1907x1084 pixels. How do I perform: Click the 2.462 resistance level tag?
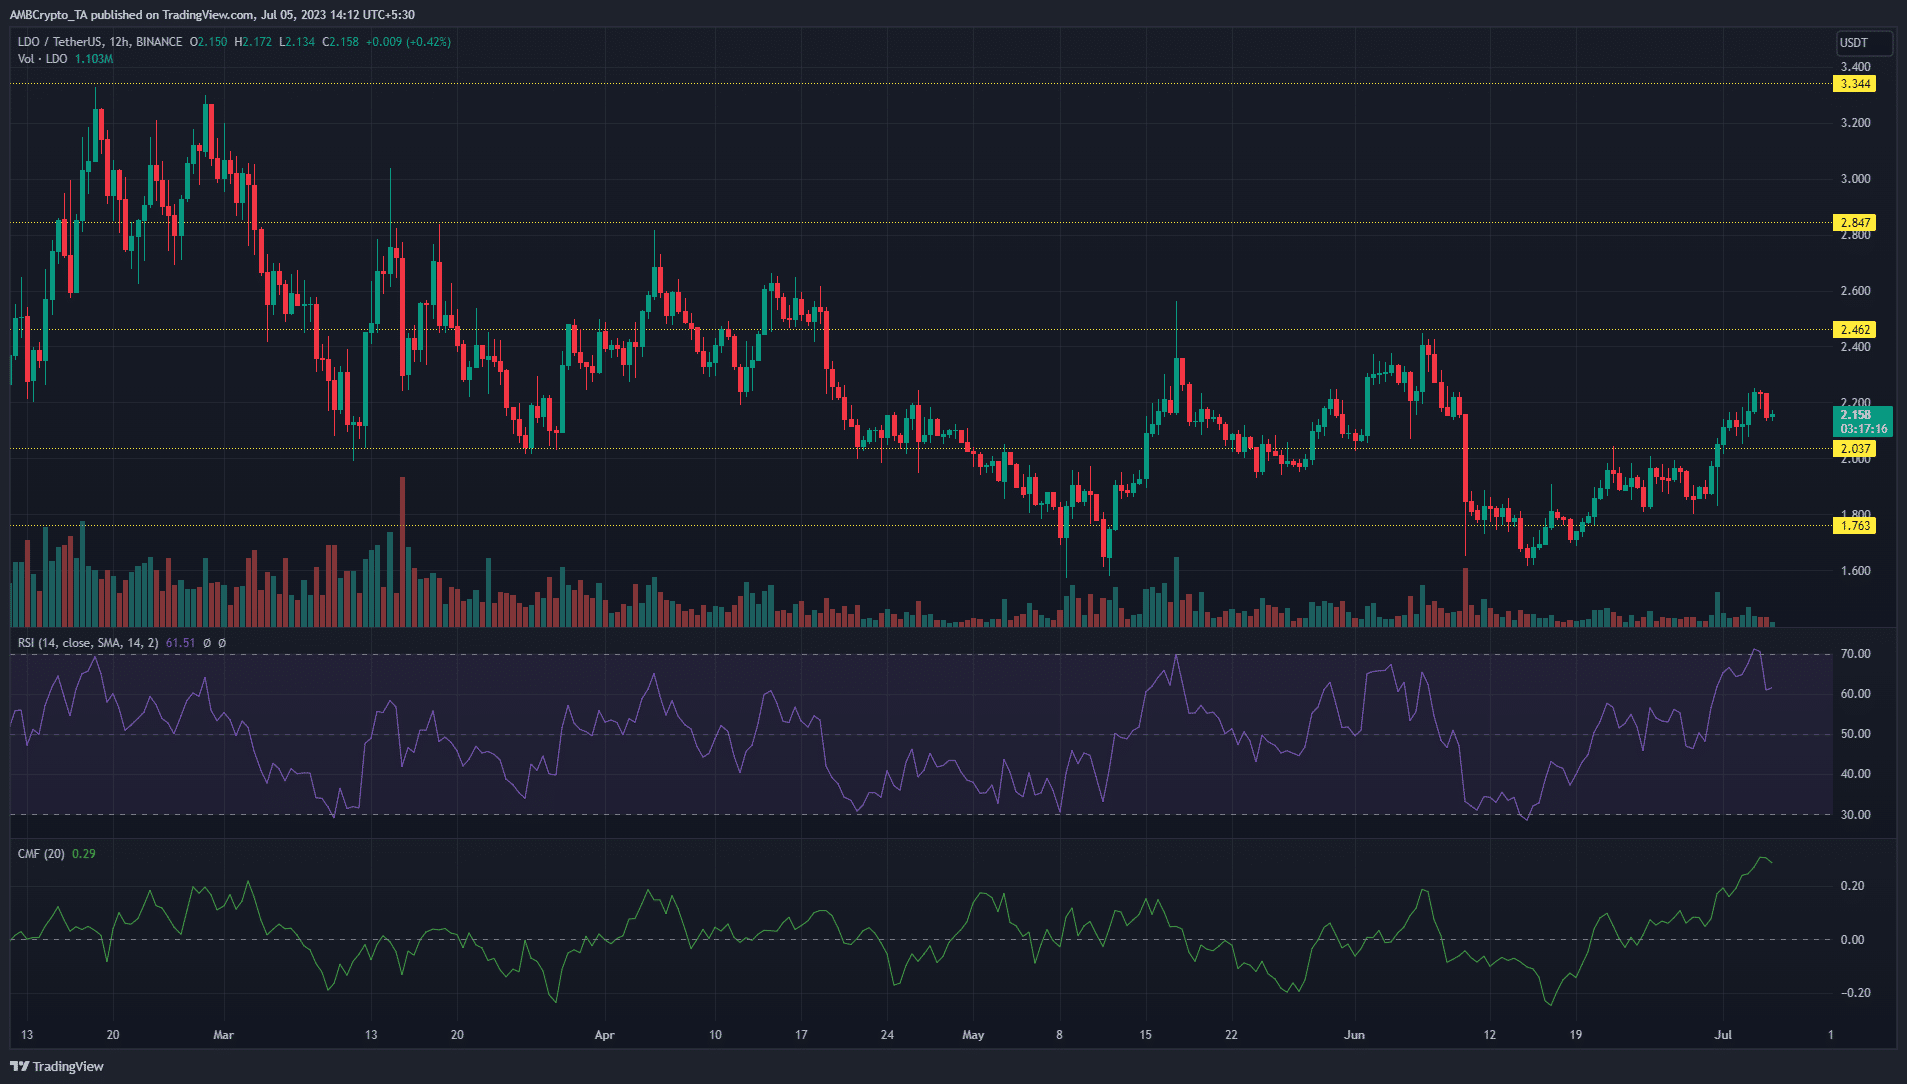point(1855,329)
